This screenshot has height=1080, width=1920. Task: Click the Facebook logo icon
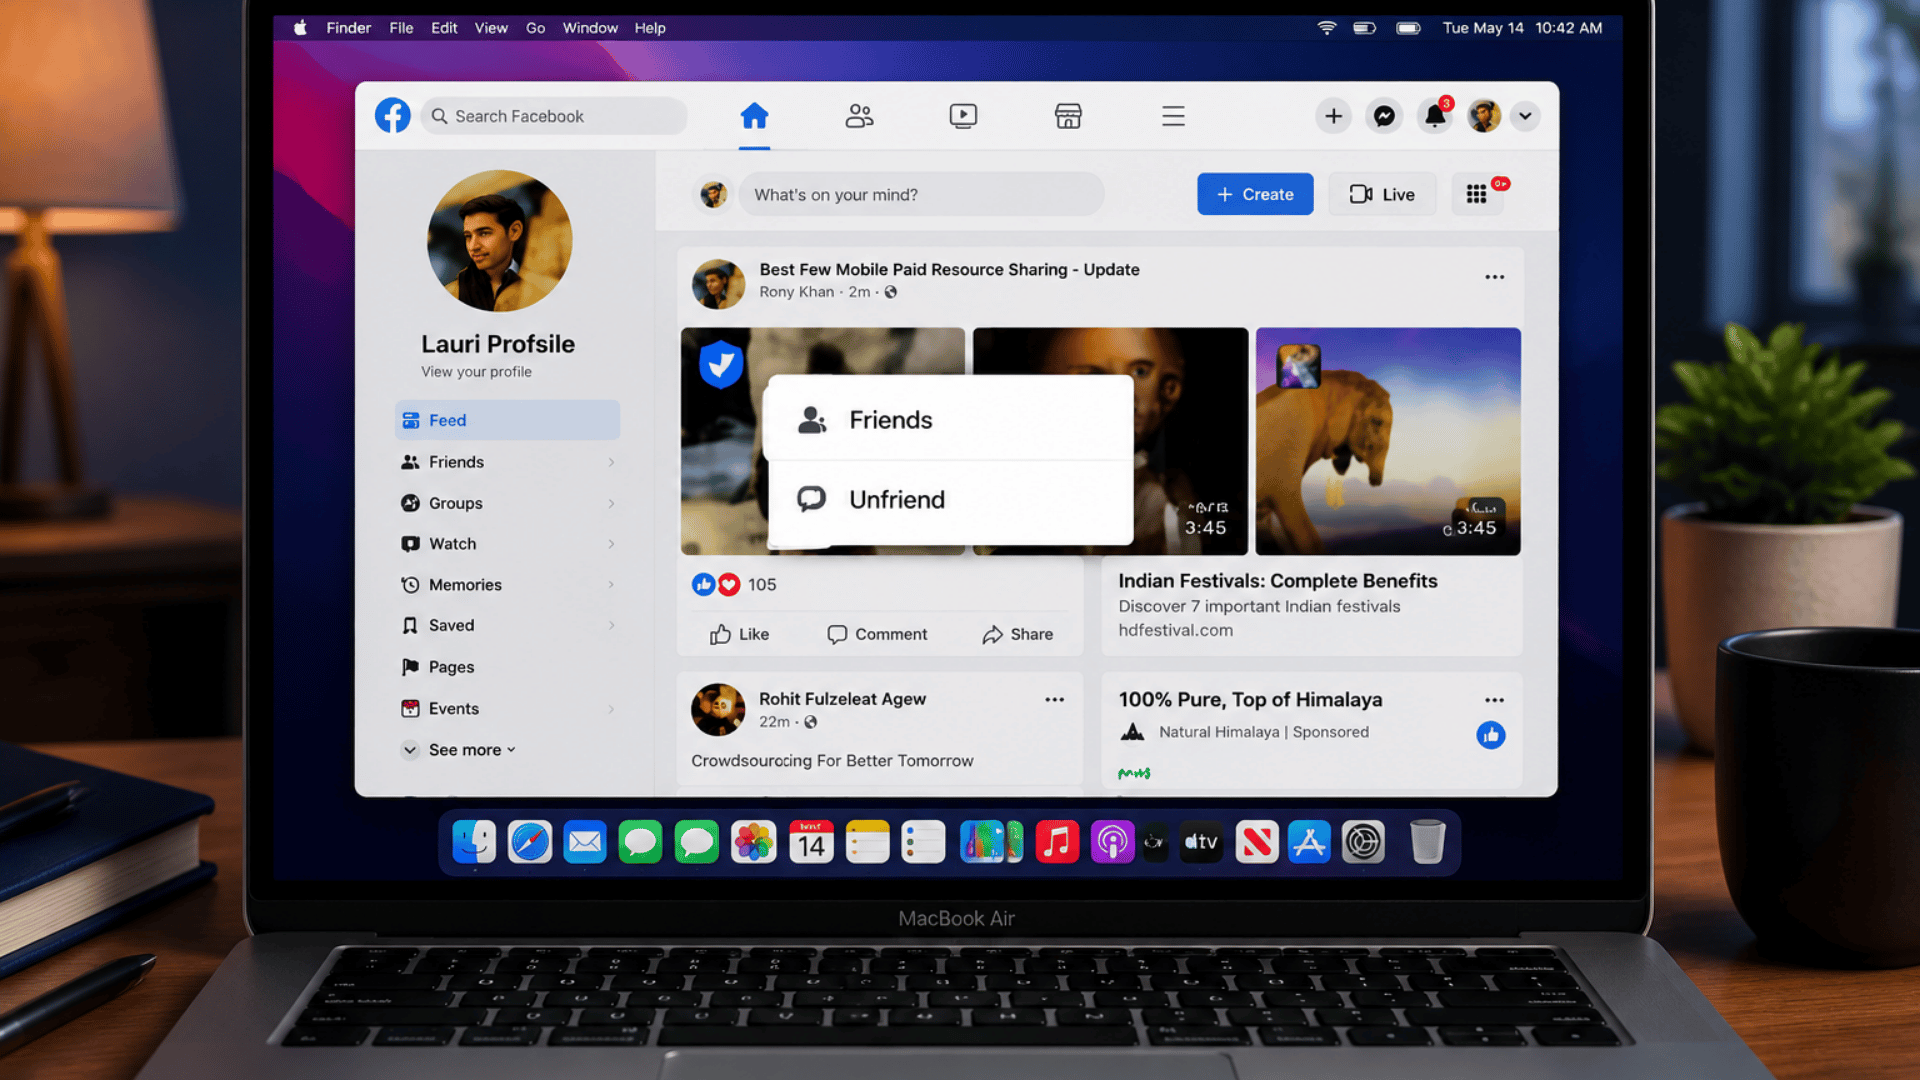[x=393, y=116]
